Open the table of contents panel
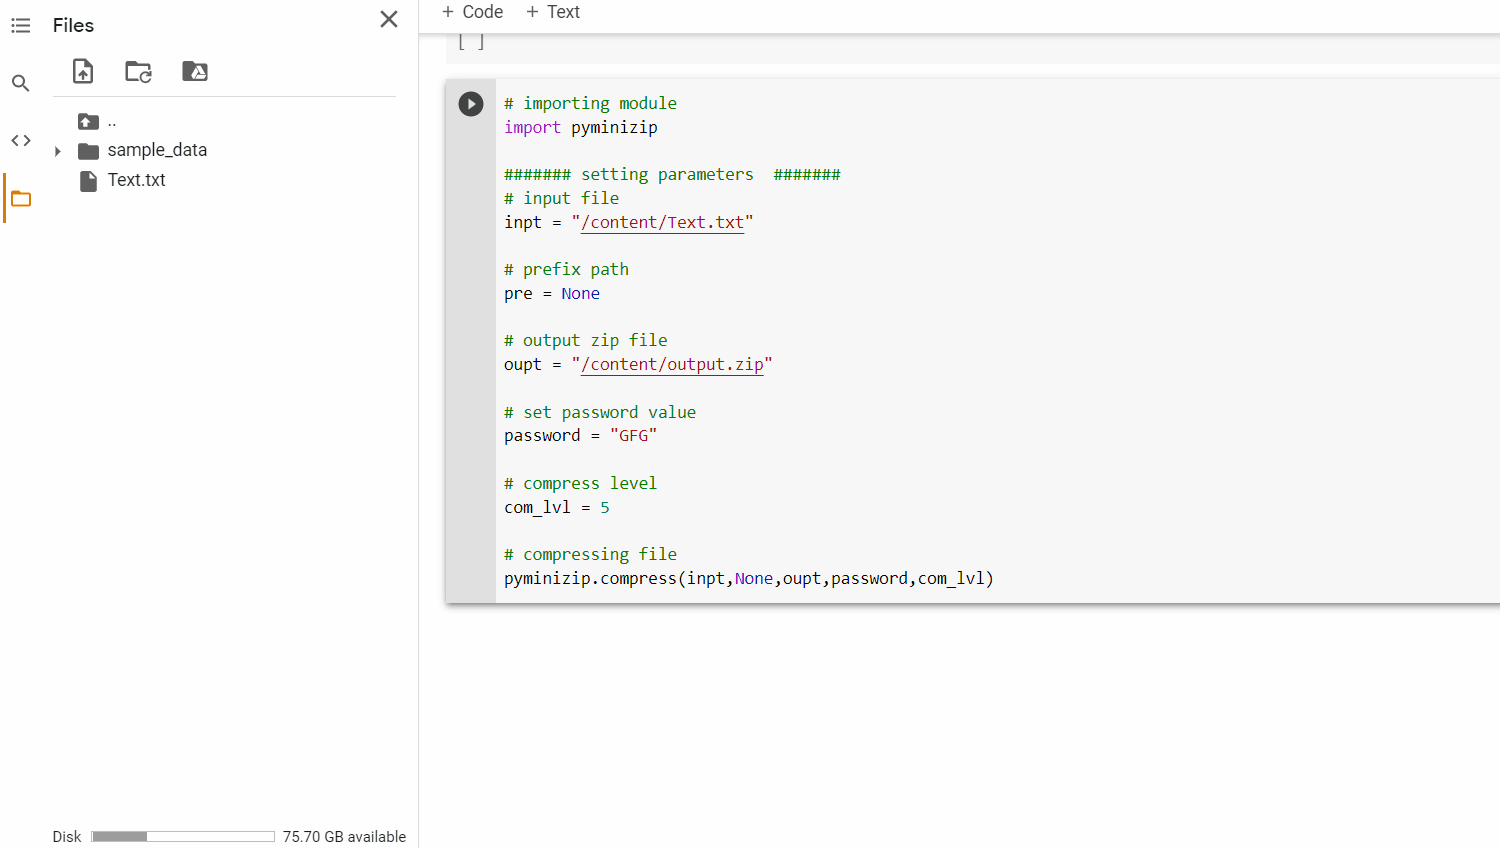The width and height of the screenshot is (1500, 848). pos(20,25)
